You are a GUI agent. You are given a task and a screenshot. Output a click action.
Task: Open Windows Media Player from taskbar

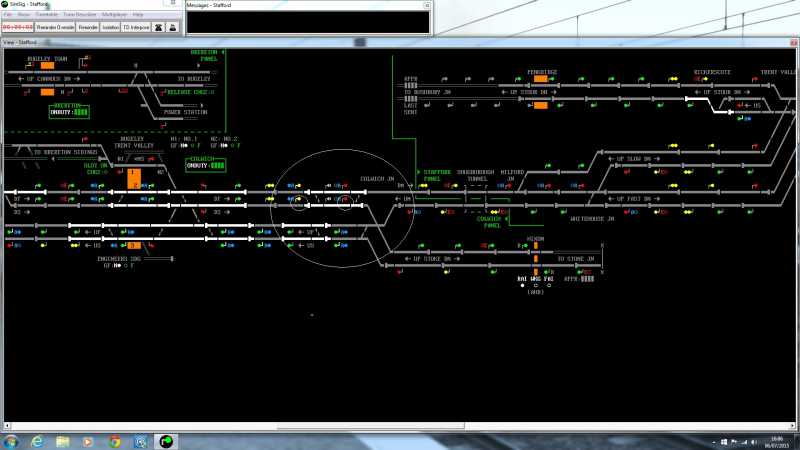[88, 442]
